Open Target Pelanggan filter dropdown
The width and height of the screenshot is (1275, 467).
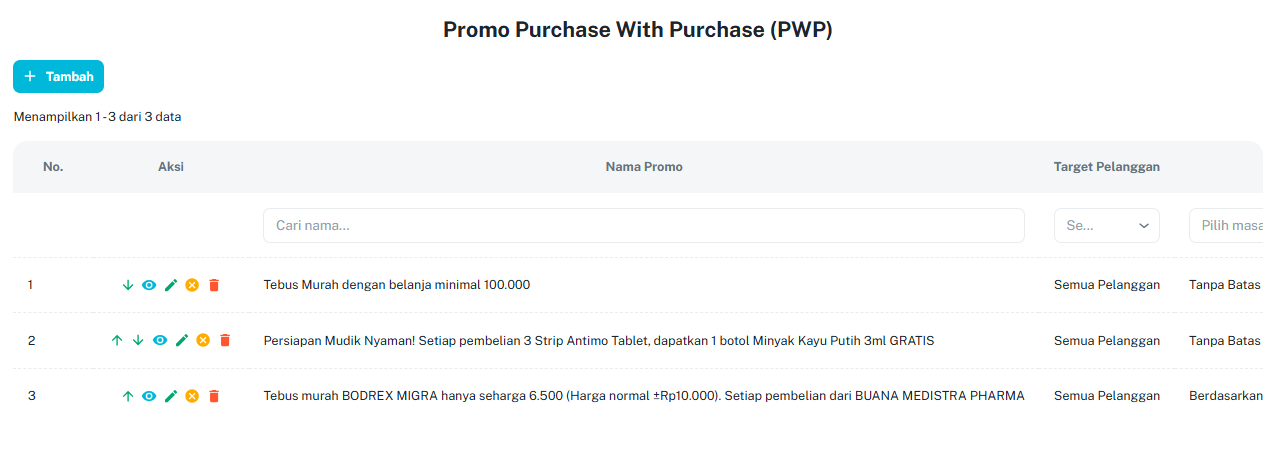[1106, 226]
